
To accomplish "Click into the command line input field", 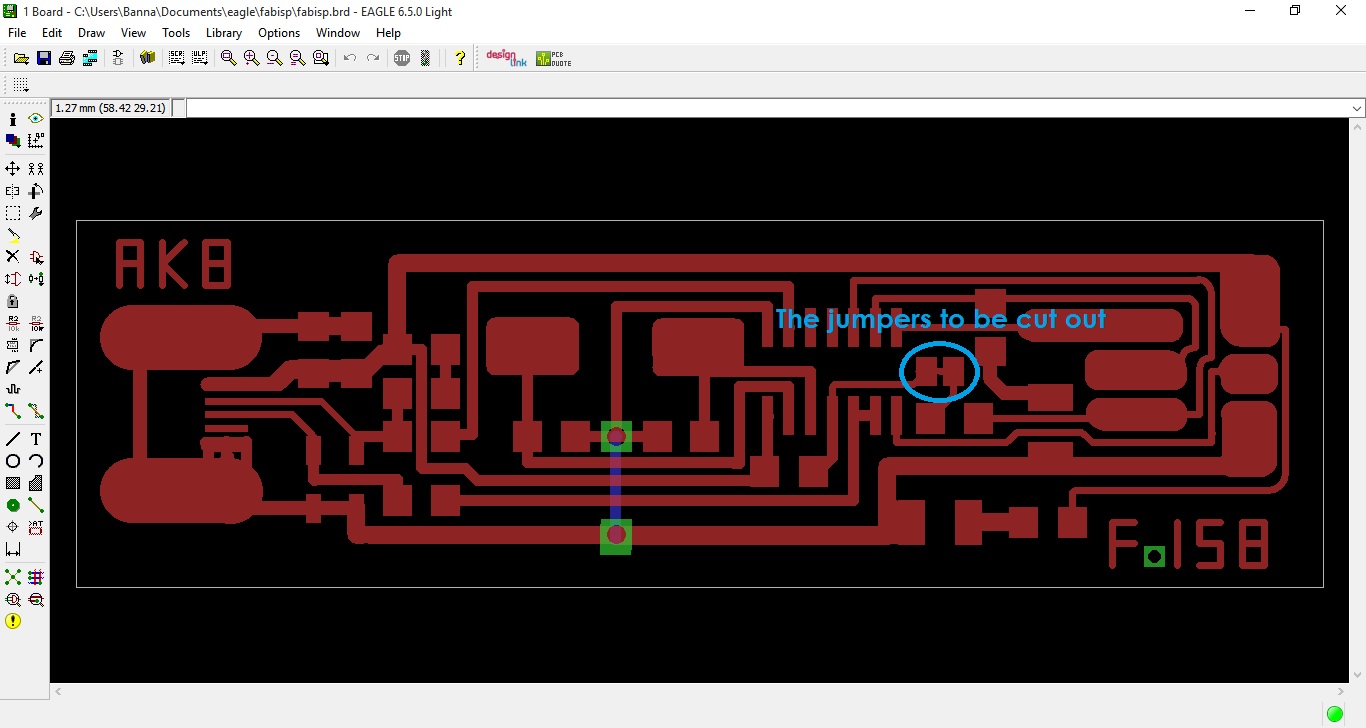I will 768,108.
